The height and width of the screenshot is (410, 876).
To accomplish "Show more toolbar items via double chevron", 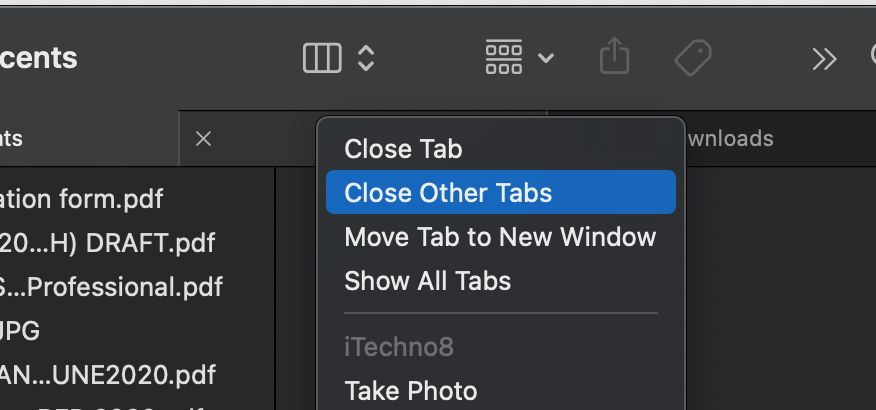I will pyautogui.click(x=824, y=59).
